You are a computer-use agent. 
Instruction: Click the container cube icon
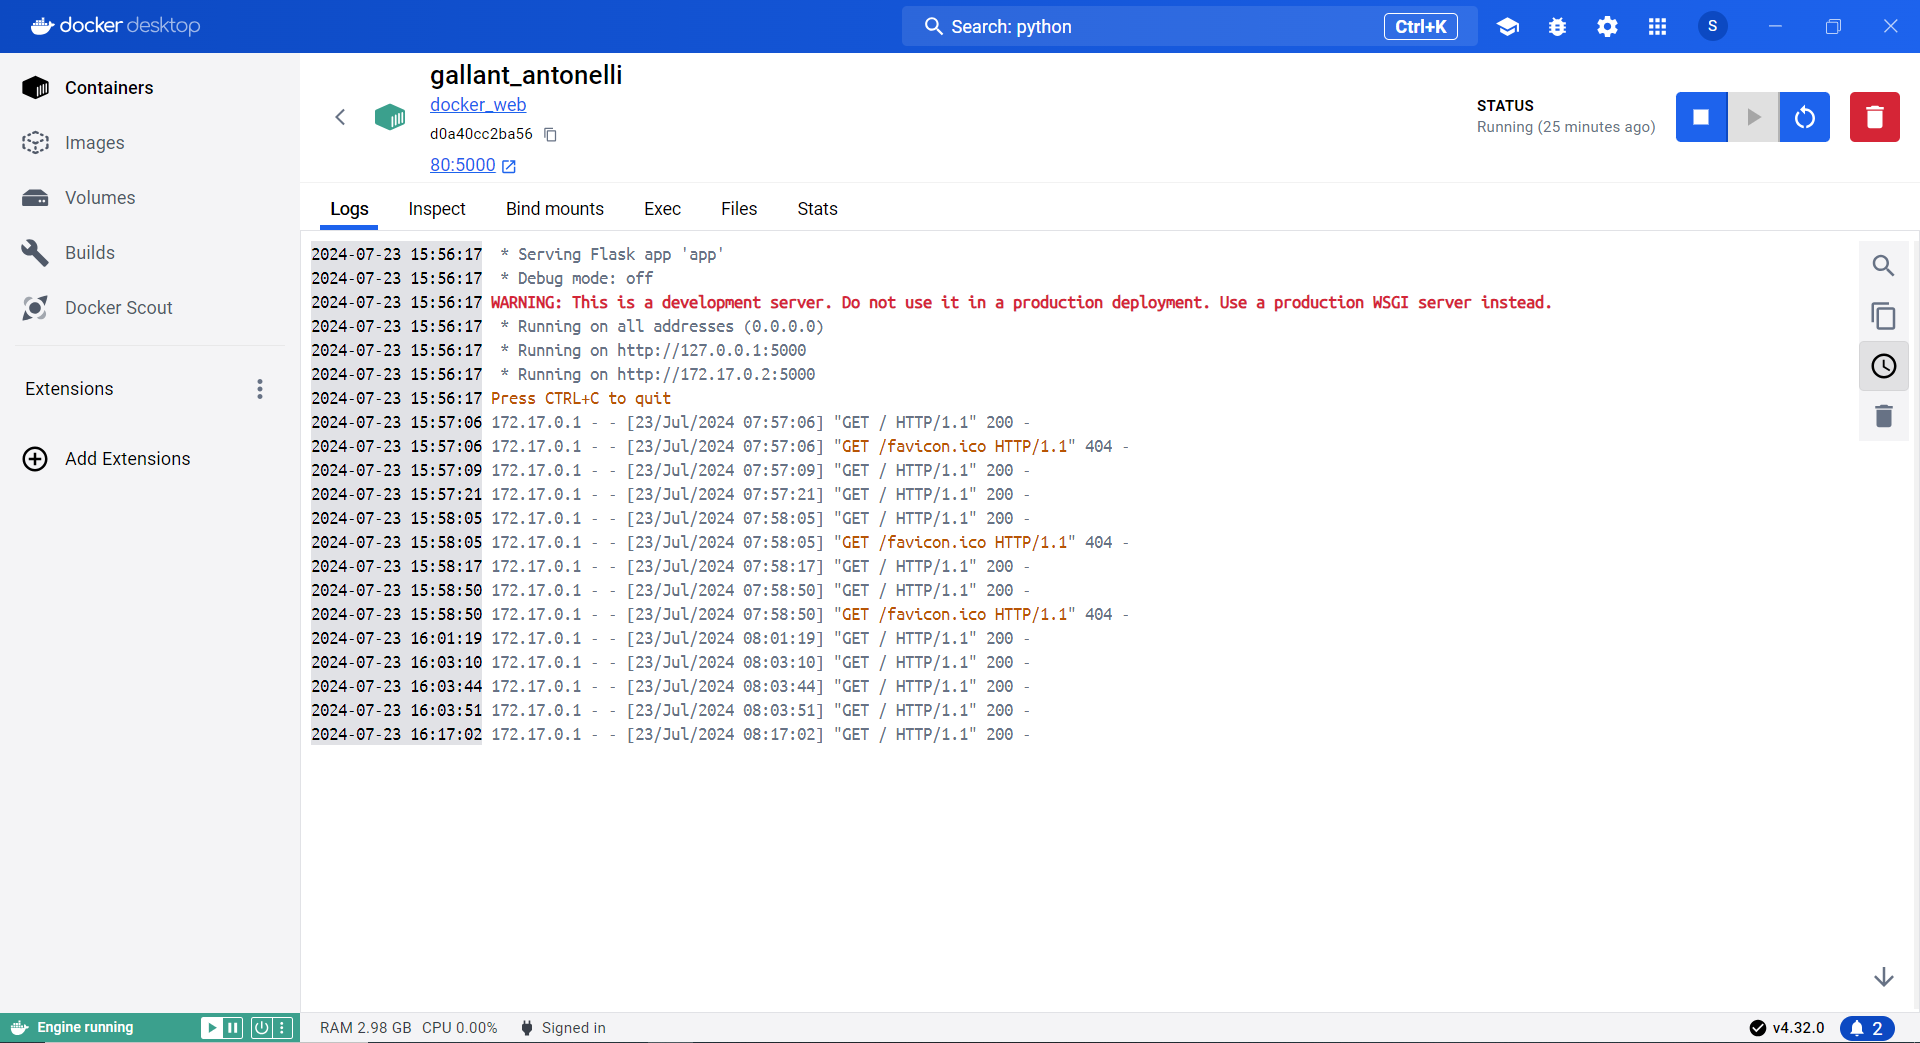coord(390,117)
